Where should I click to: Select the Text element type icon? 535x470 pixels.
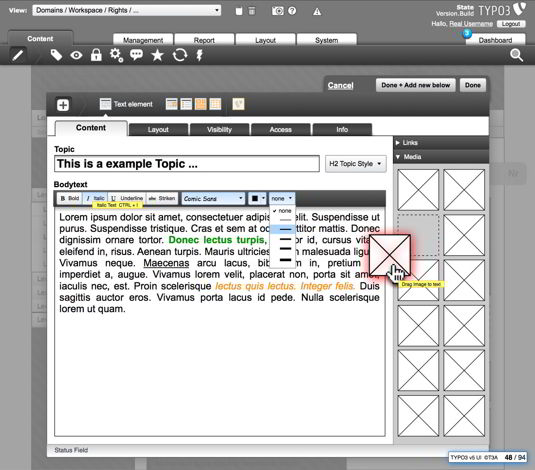[105, 104]
